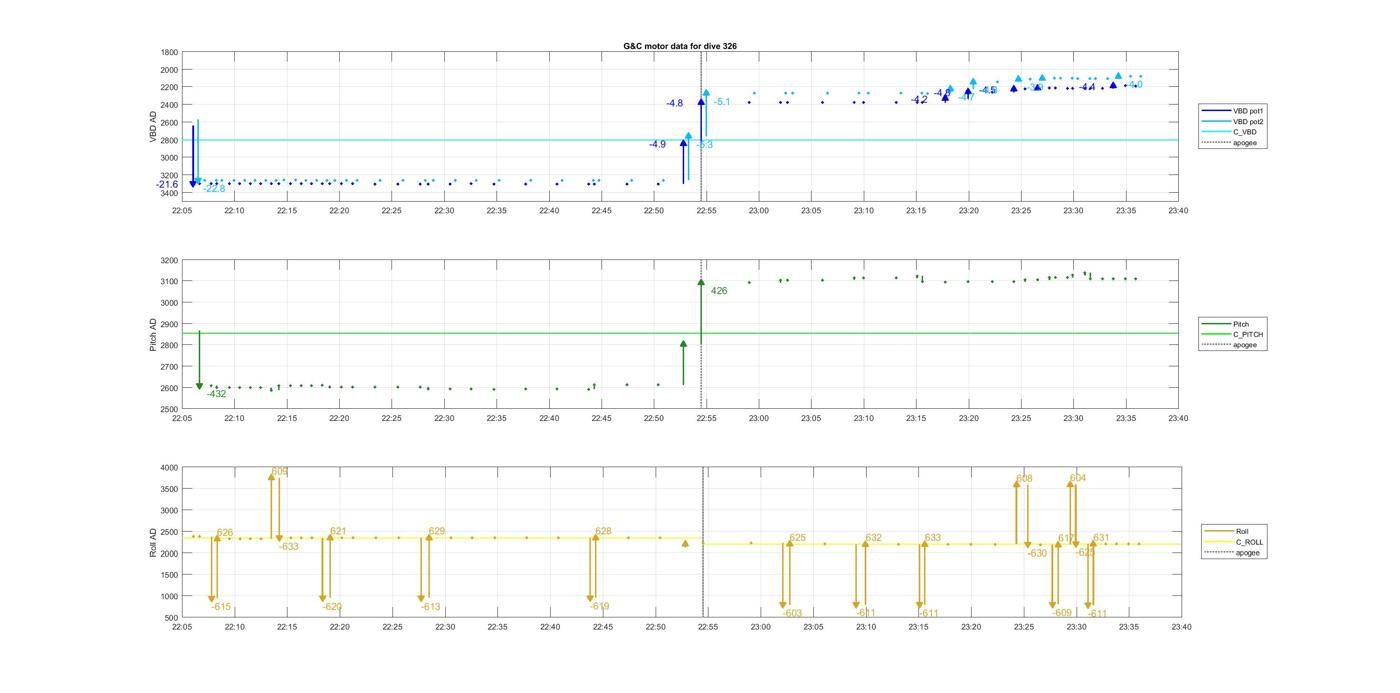
Task: Click the '23:40' time tick under the Roll plot
Action: pyautogui.click(x=1181, y=627)
